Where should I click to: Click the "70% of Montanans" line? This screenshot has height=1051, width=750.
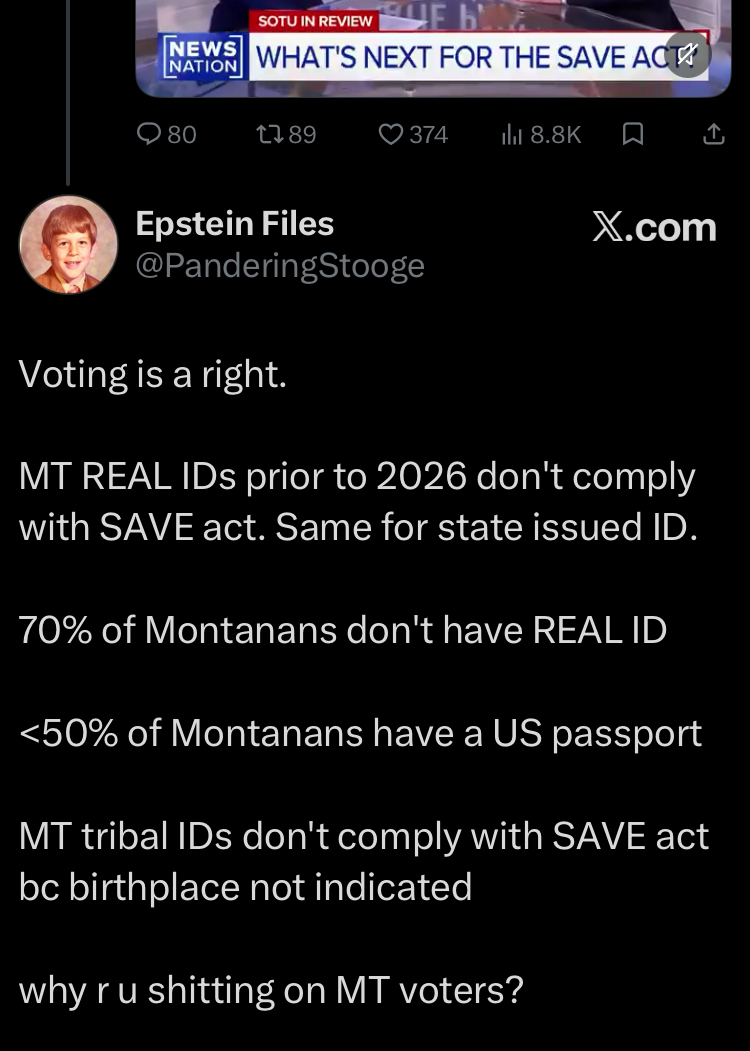(342, 630)
